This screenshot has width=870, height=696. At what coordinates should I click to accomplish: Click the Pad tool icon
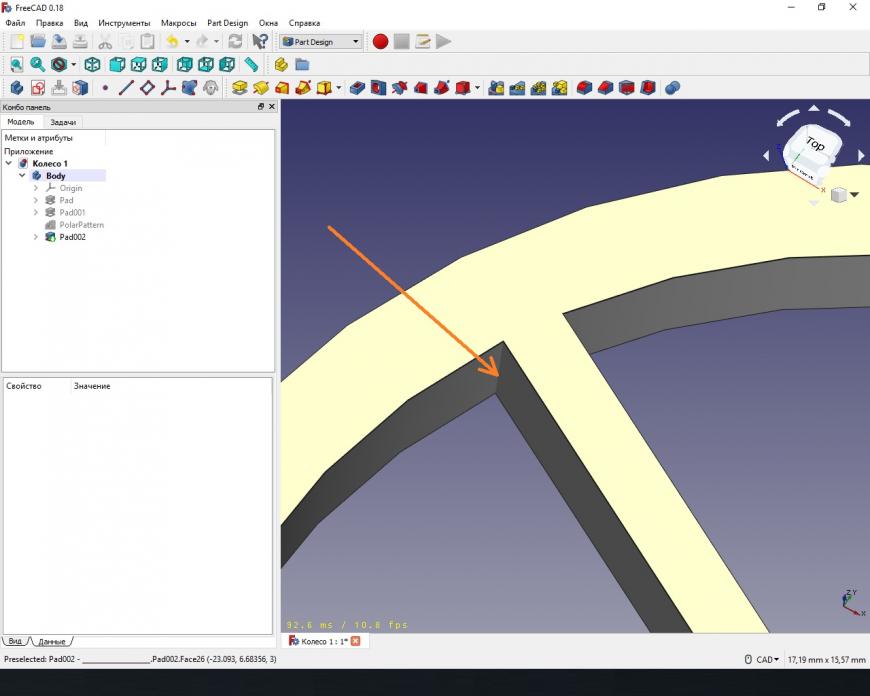click(x=239, y=88)
